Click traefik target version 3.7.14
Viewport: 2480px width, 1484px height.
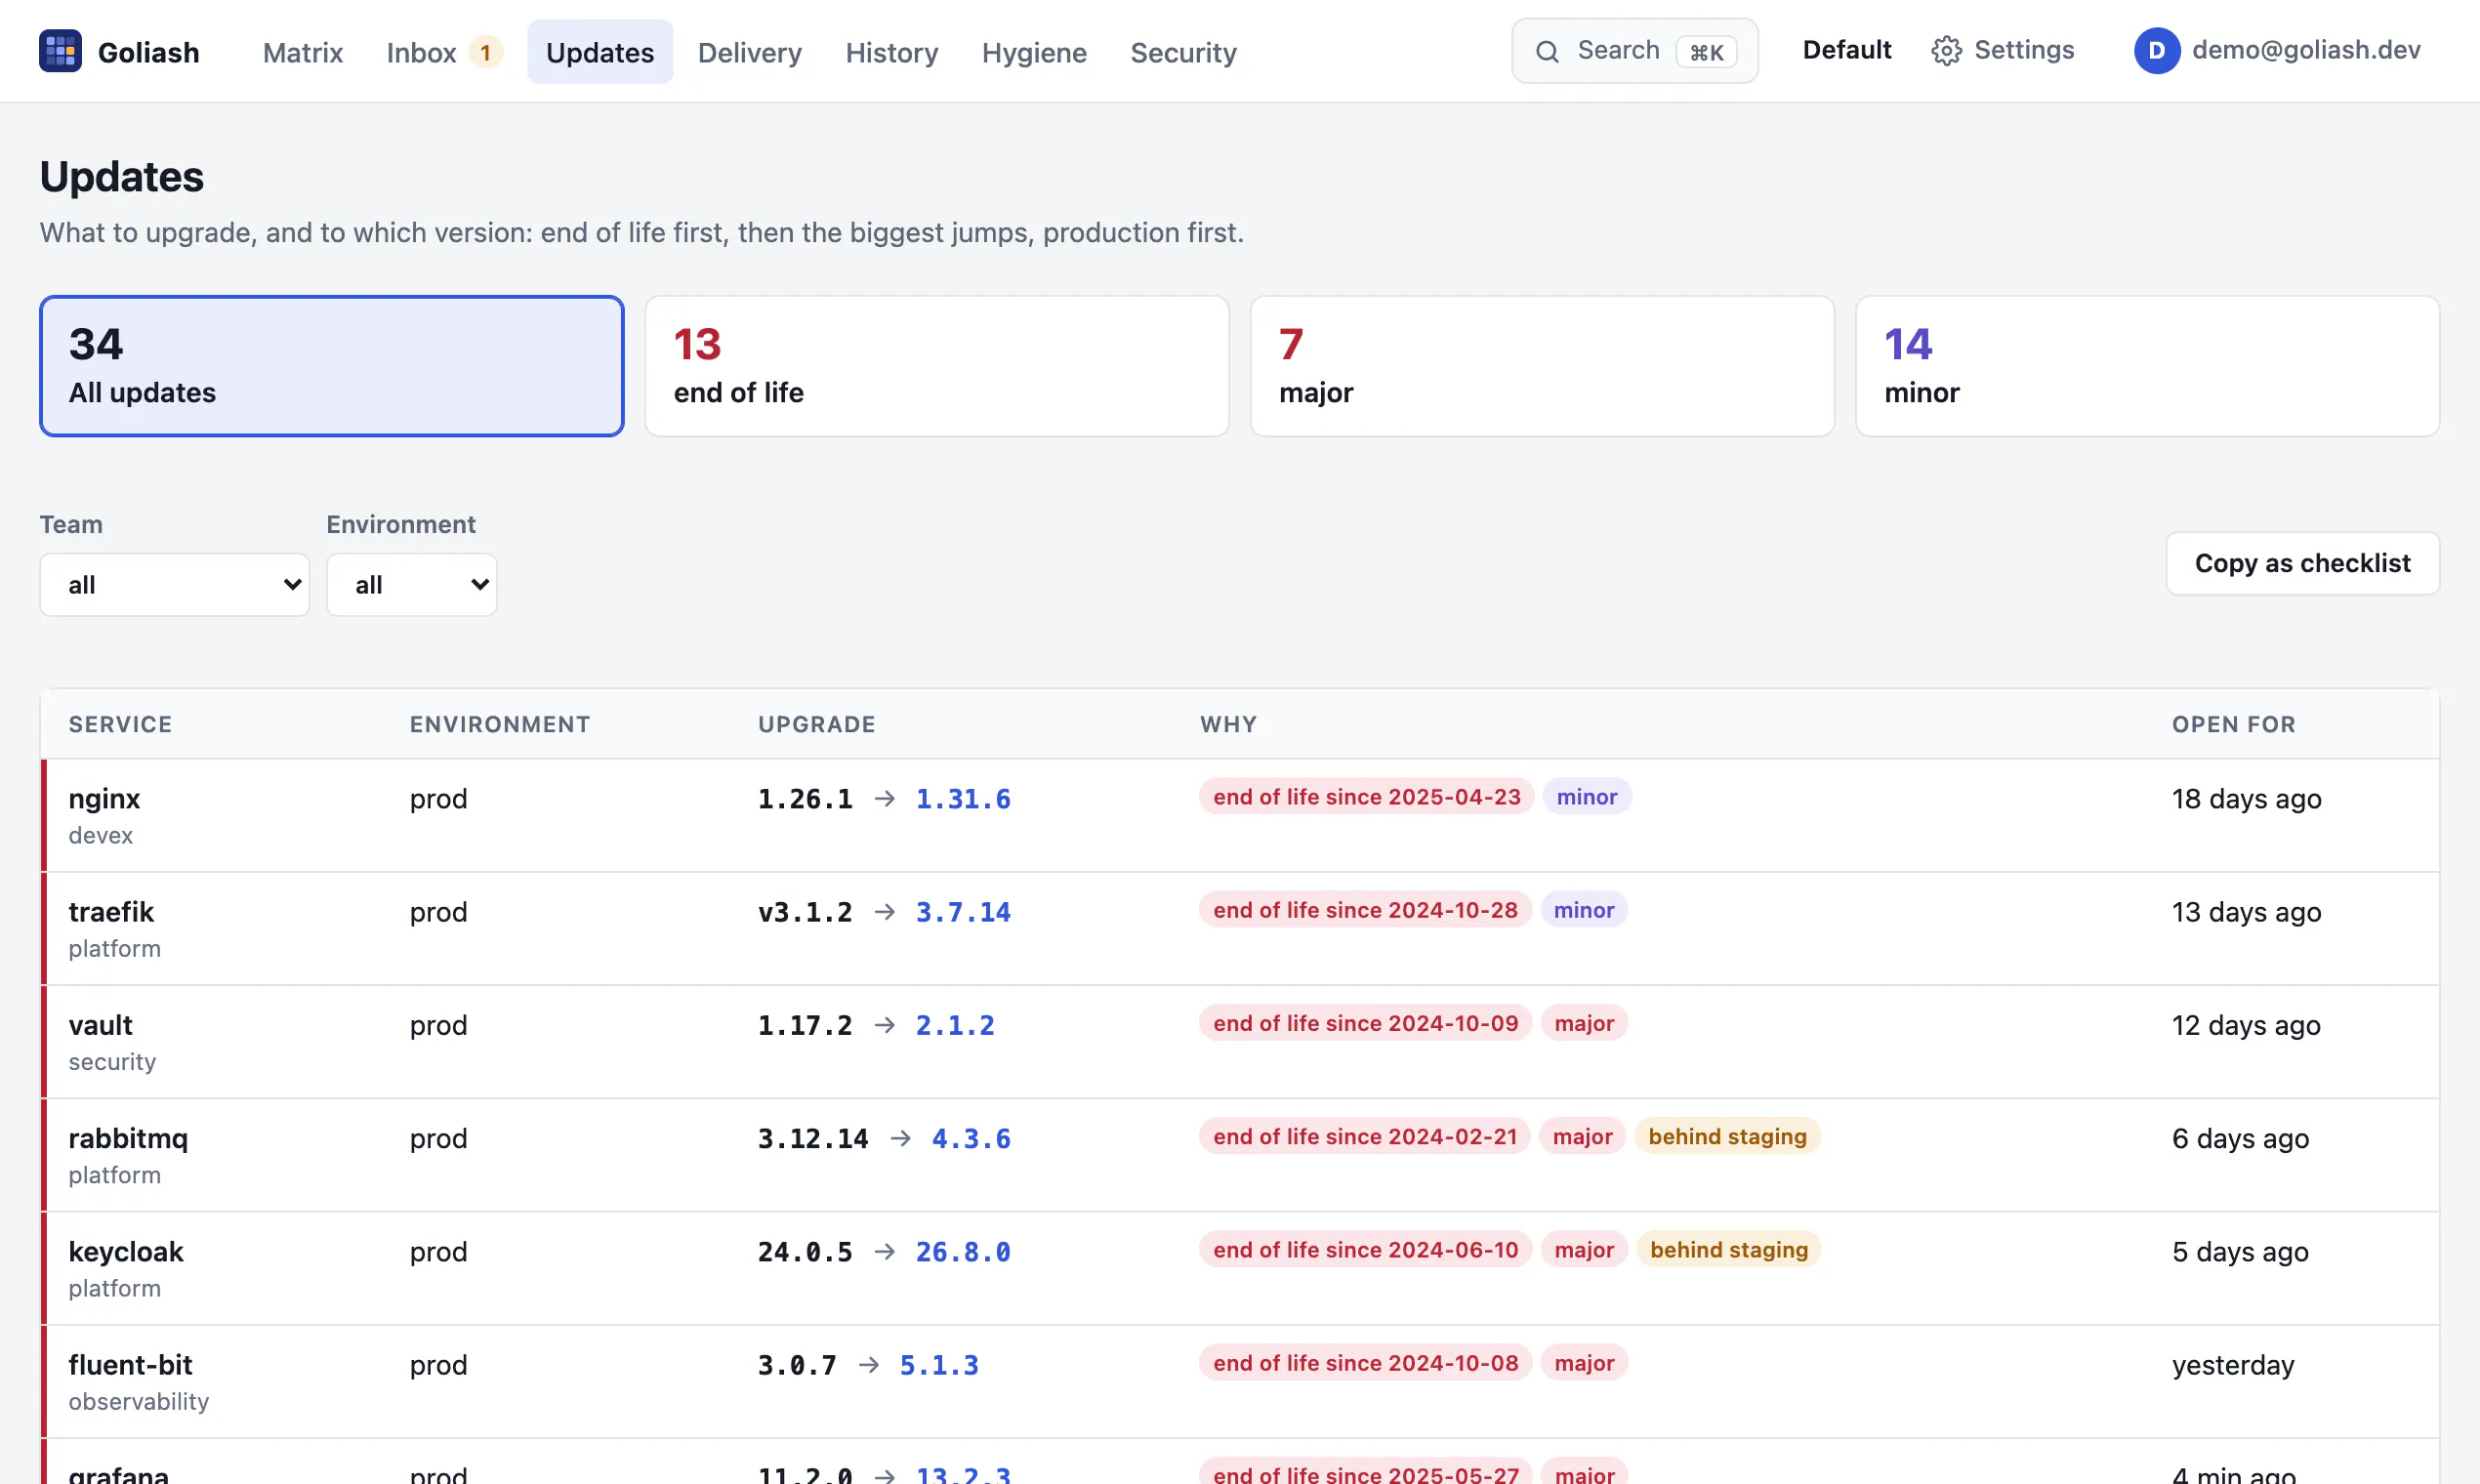963,912
